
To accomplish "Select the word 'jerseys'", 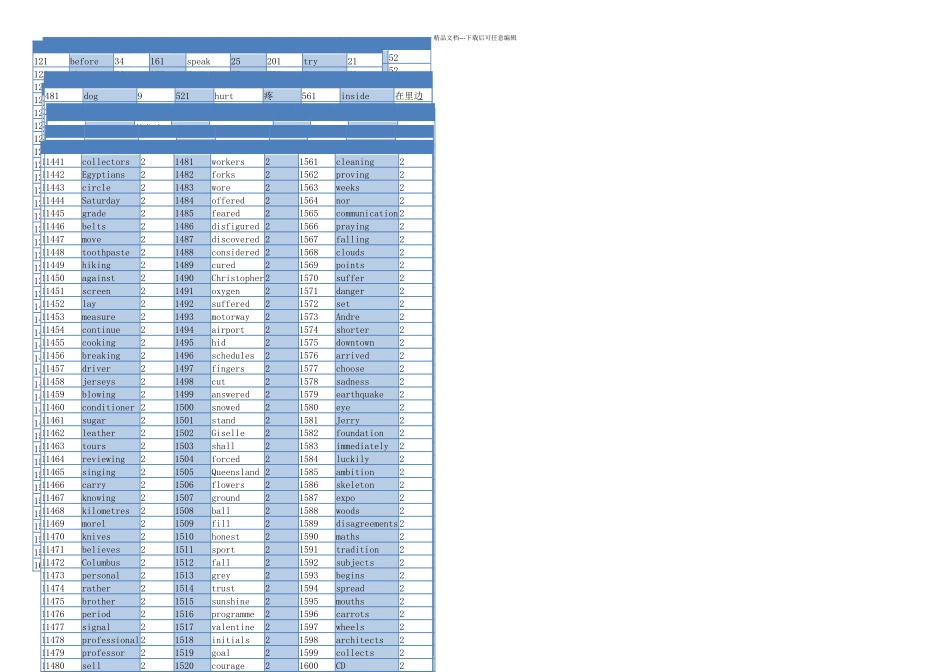I will 99,382.
